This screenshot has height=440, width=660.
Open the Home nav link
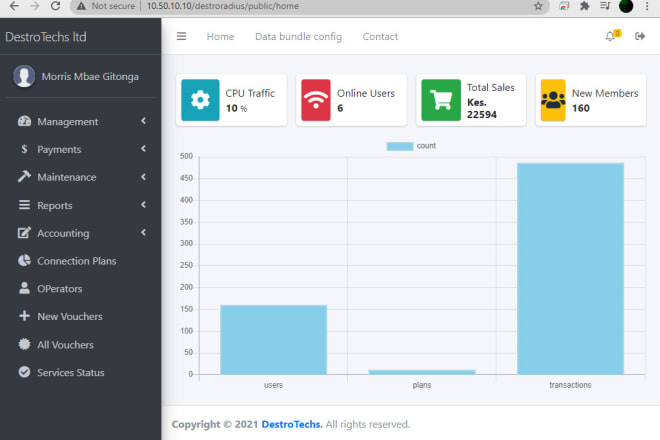click(x=220, y=37)
